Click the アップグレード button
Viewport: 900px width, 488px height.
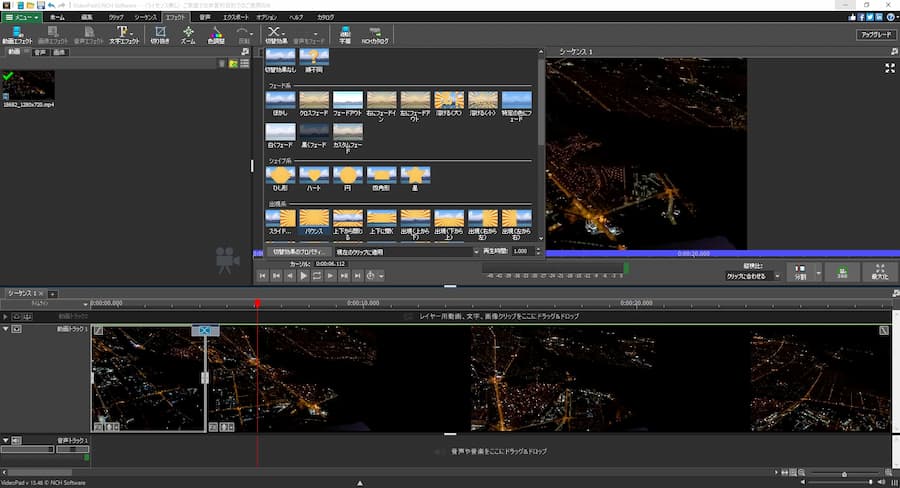click(875, 34)
